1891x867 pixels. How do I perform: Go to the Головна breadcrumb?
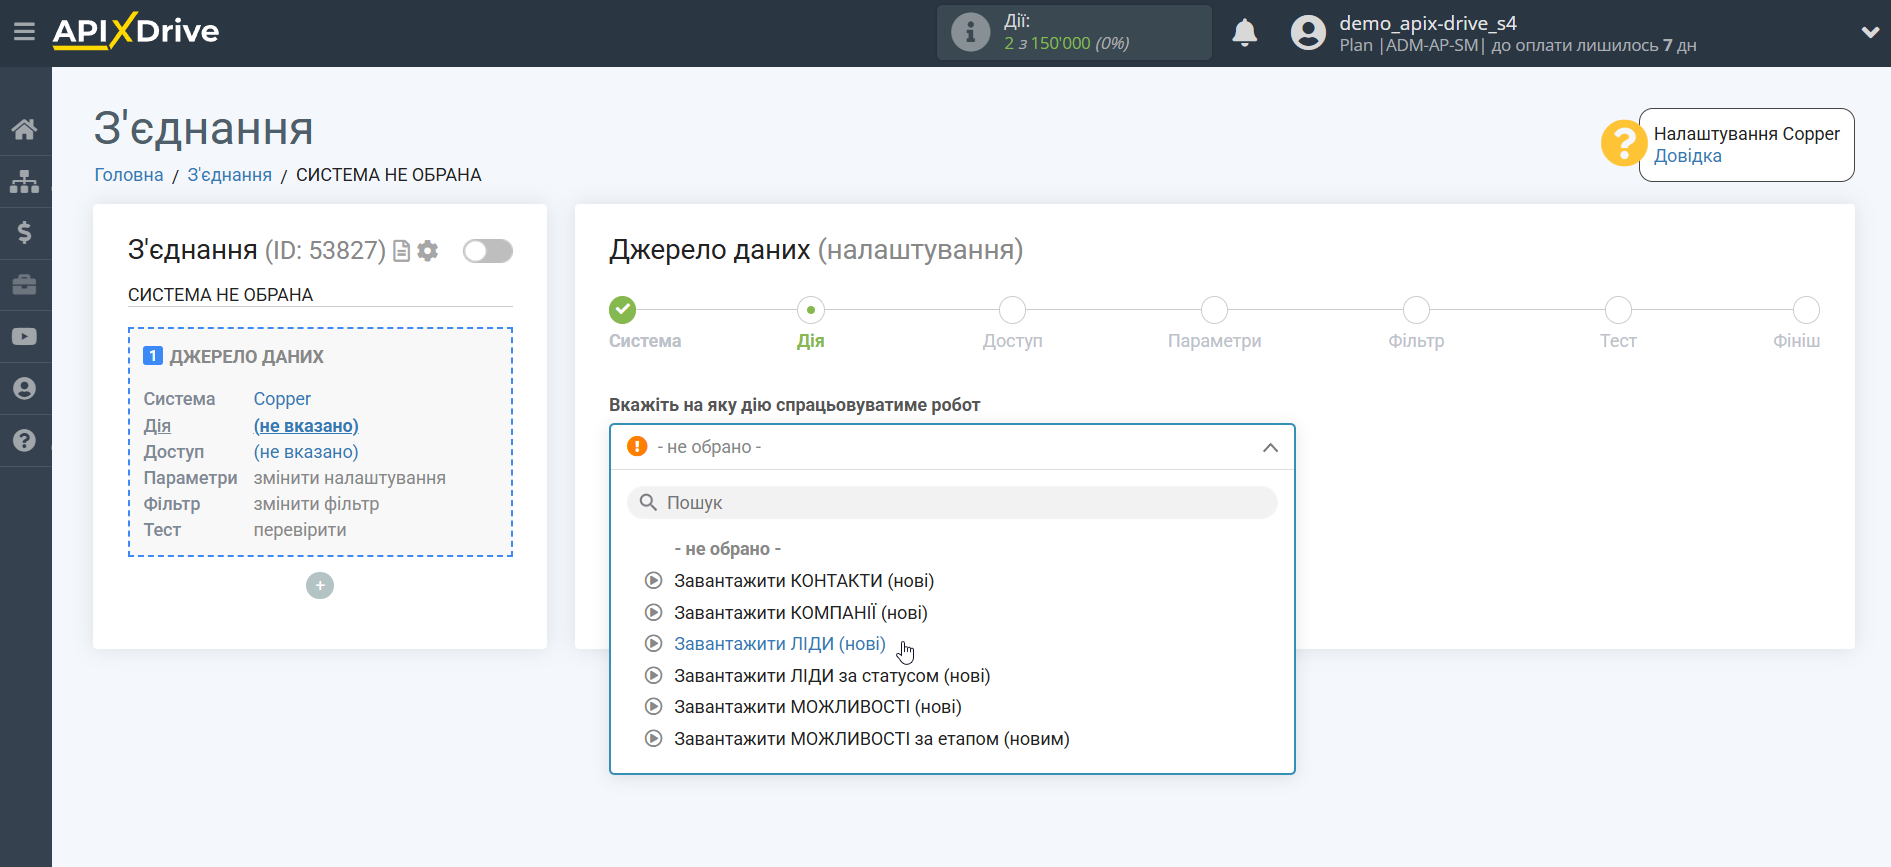[x=129, y=175]
